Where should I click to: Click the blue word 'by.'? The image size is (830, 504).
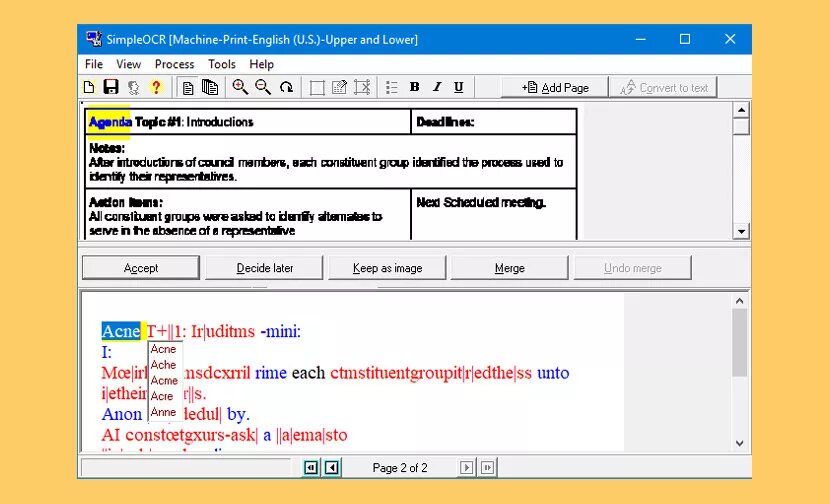(238, 414)
